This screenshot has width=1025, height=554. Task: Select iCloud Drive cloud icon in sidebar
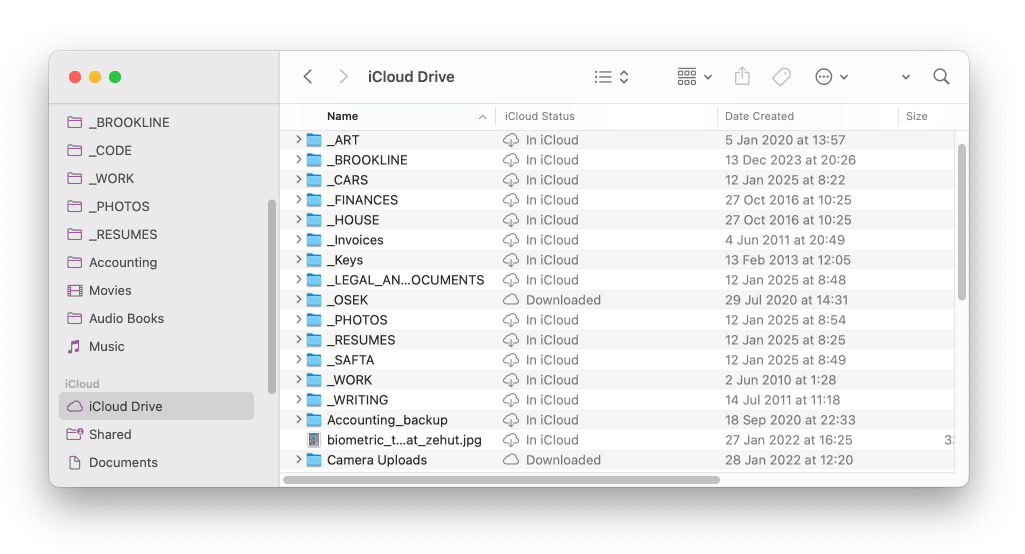click(x=75, y=406)
